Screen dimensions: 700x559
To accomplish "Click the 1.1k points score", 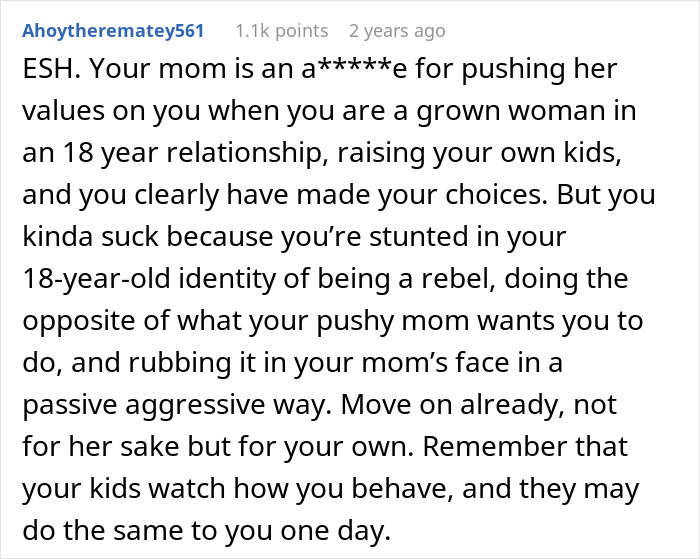I will [281, 31].
